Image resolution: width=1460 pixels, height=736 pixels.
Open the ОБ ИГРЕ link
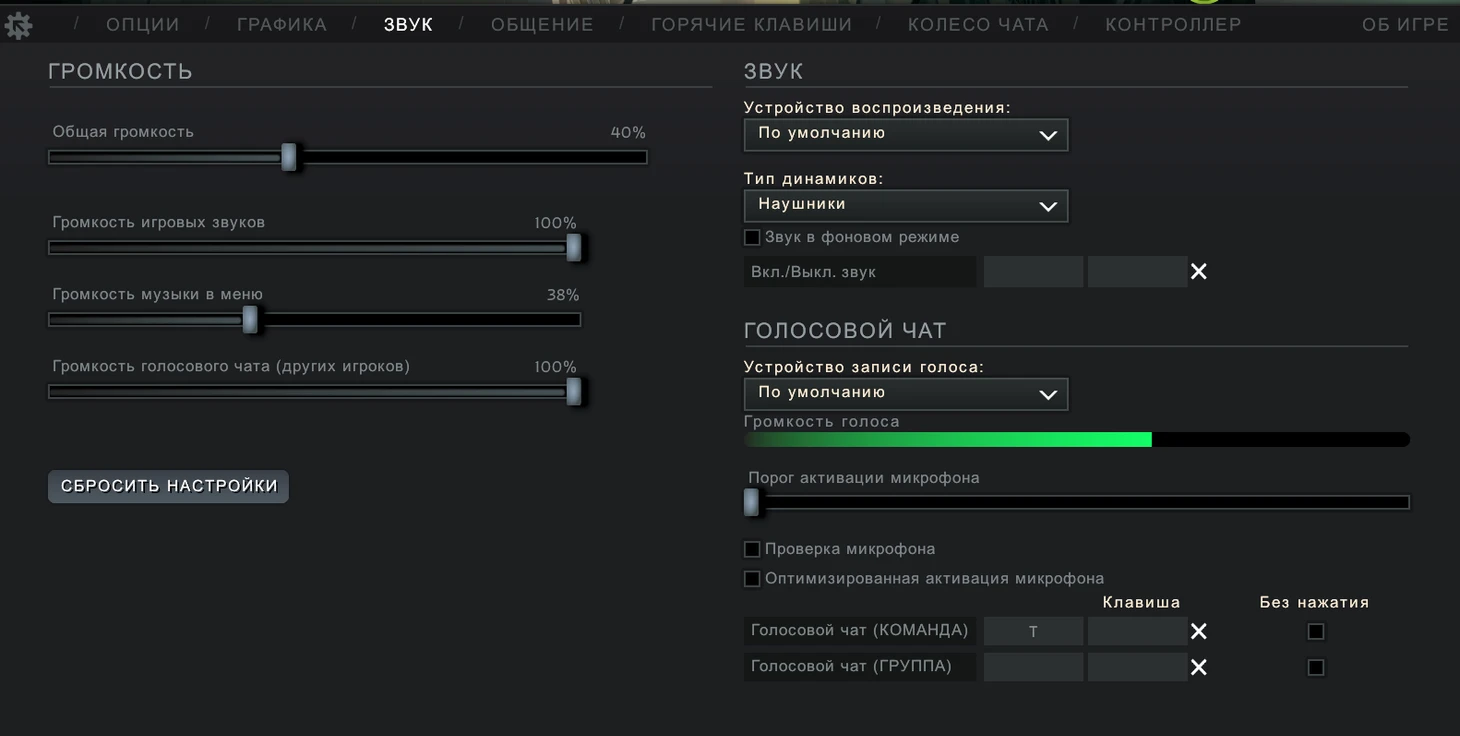[1404, 25]
